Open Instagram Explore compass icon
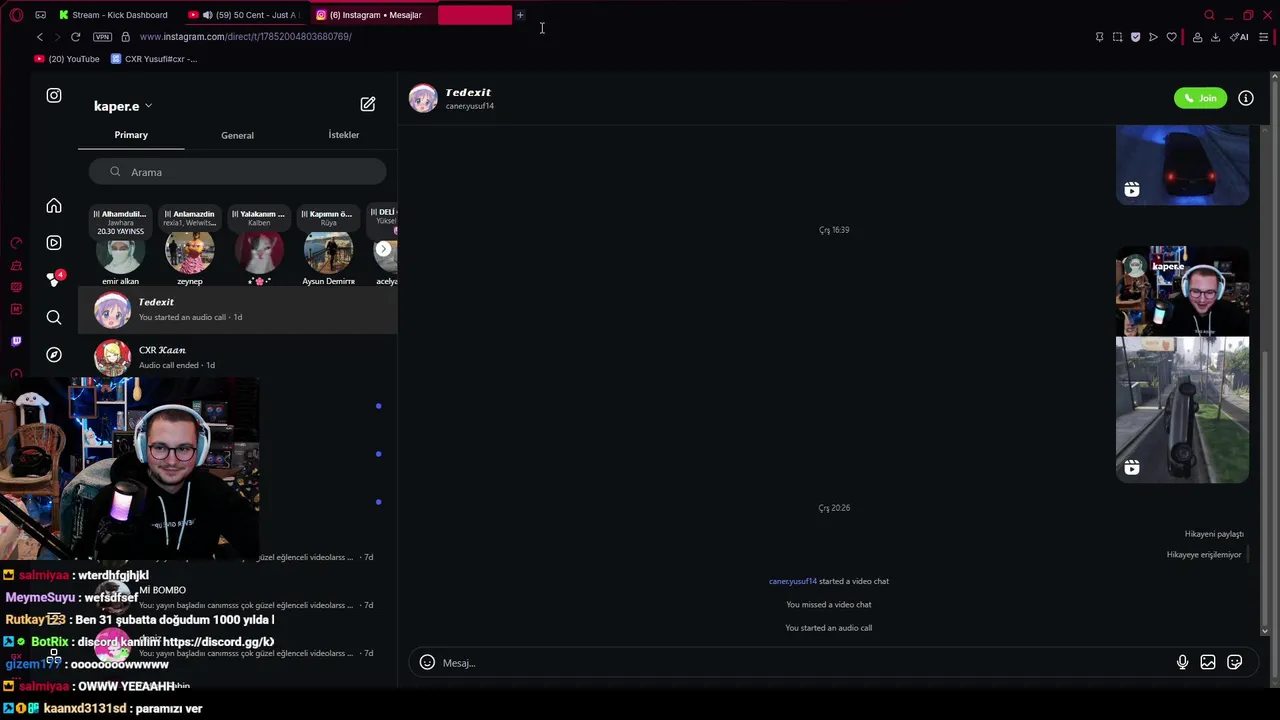Screen dimensions: 1280x720 54,354
